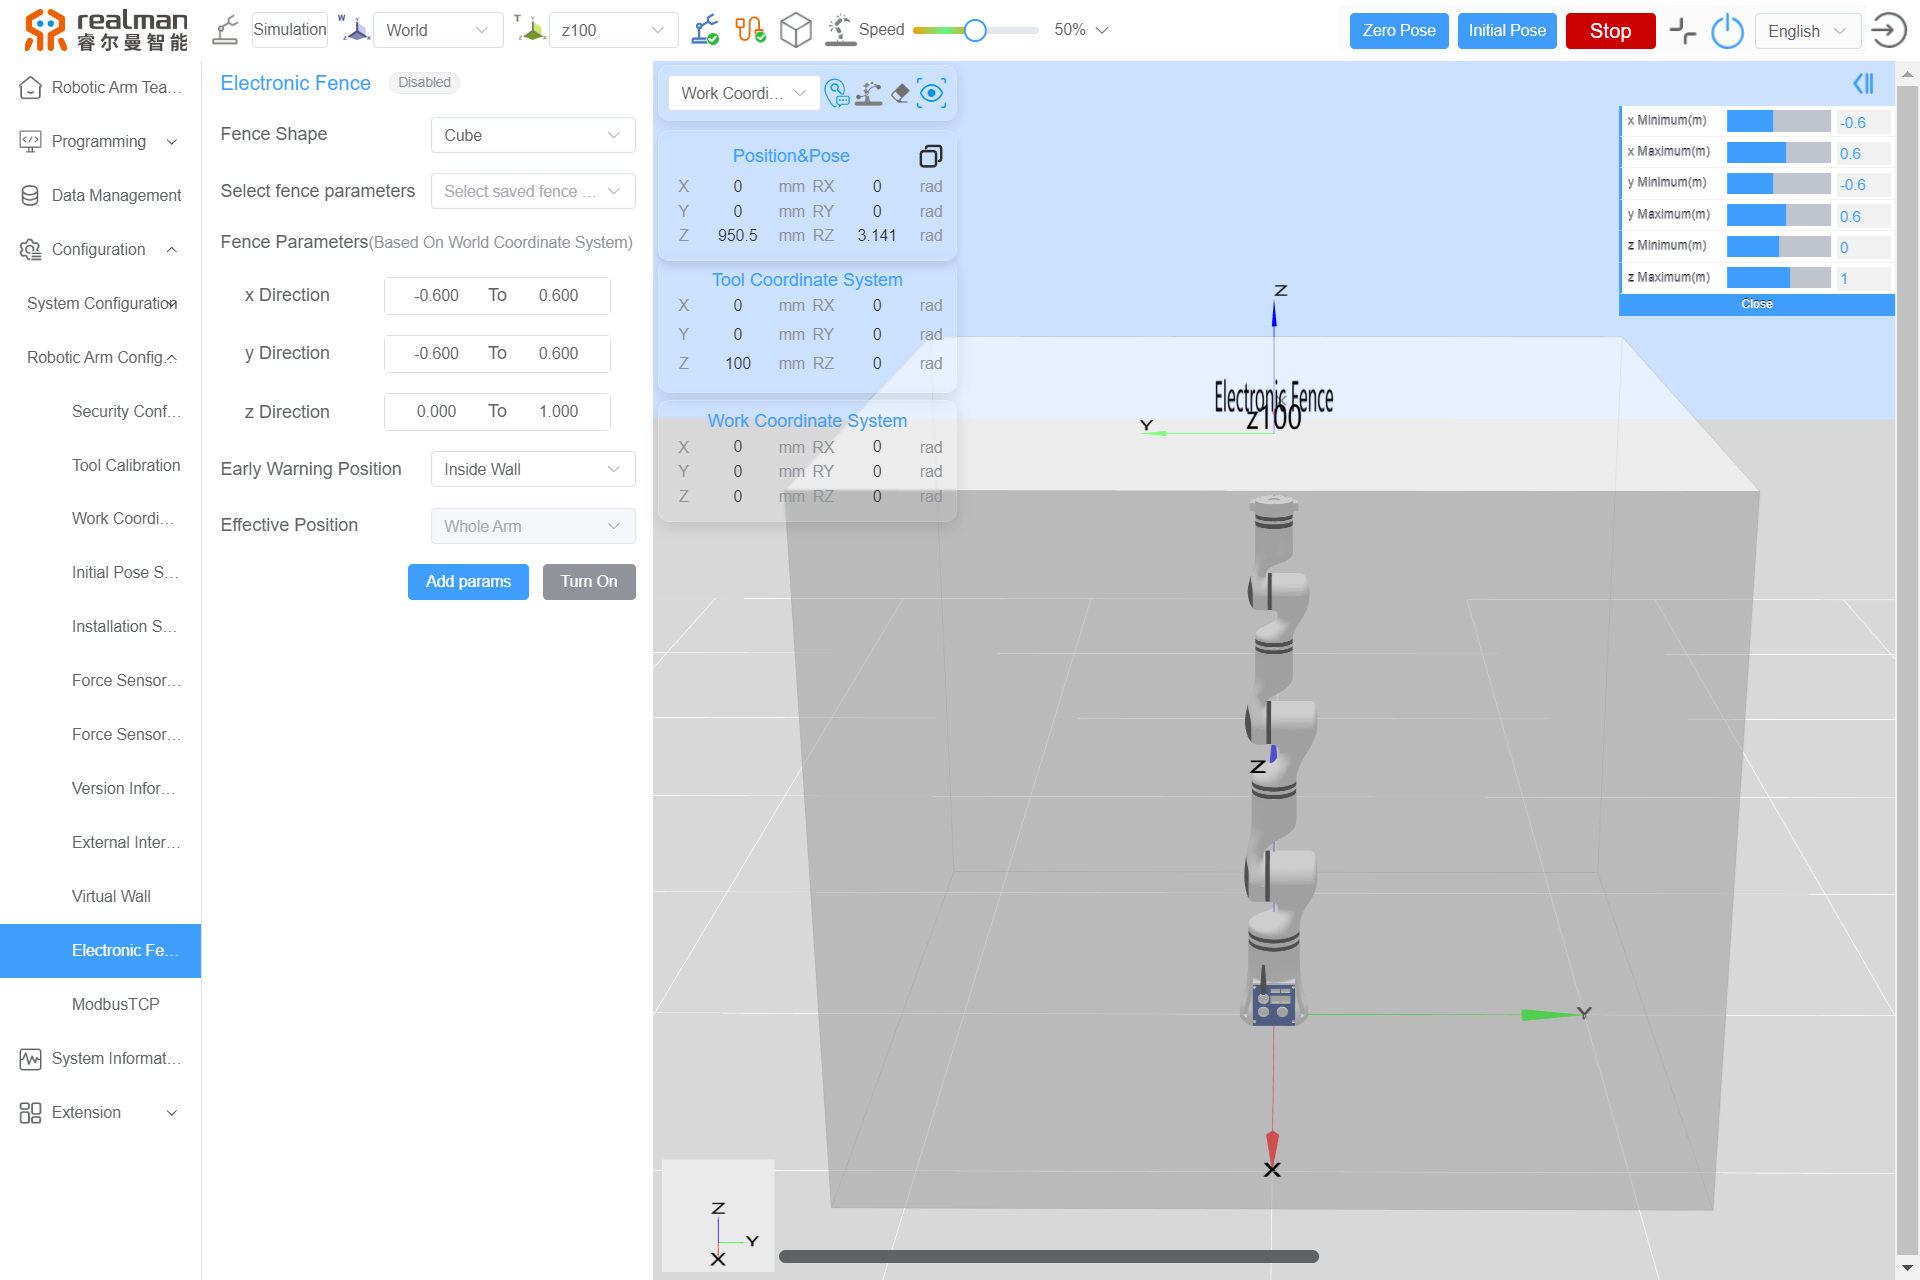Click the eraser icon in the viewport toolbar
The height and width of the screenshot is (1280, 1920).
(x=900, y=93)
